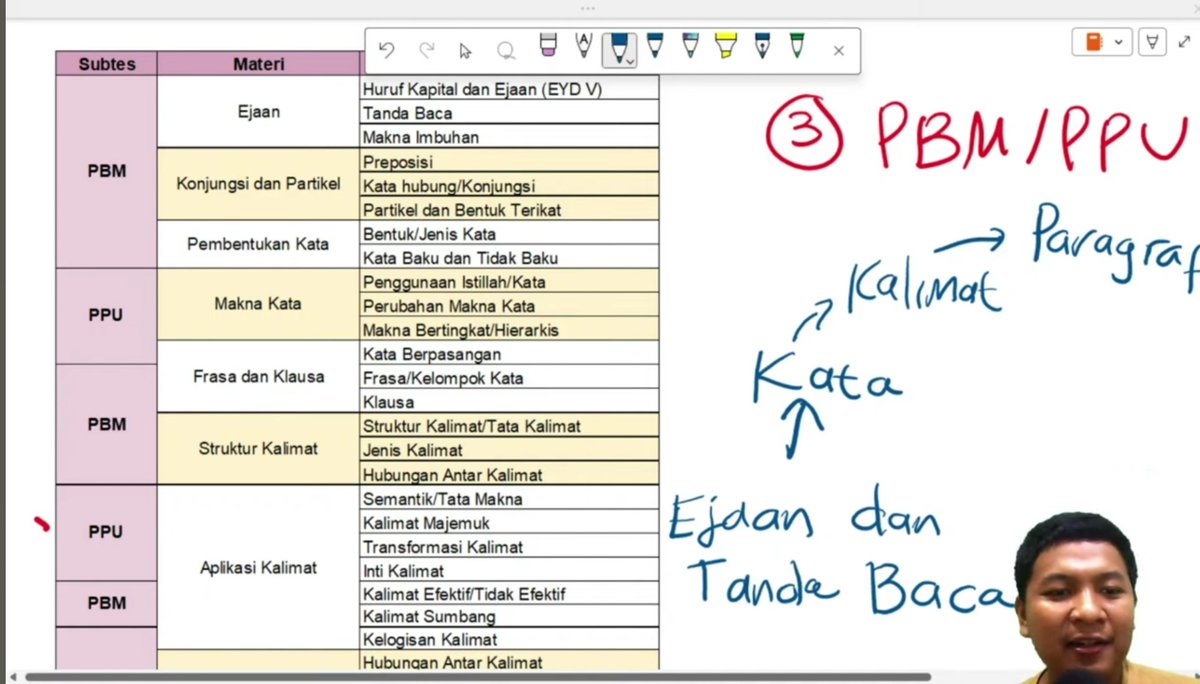Redo the last undone stroke
1200x684 pixels.
427,50
